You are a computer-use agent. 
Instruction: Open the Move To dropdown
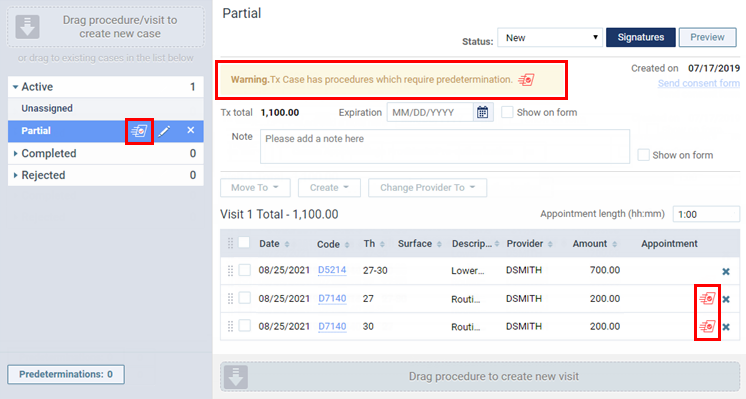click(255, 187)
